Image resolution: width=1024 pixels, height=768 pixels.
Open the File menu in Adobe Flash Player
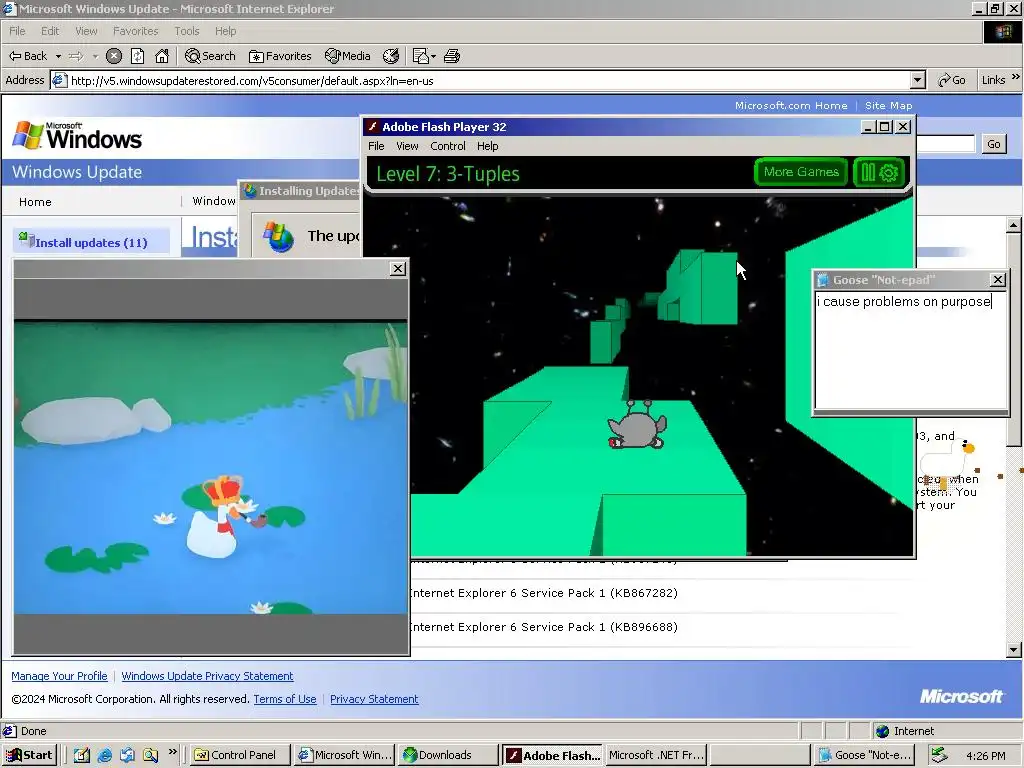376,146
